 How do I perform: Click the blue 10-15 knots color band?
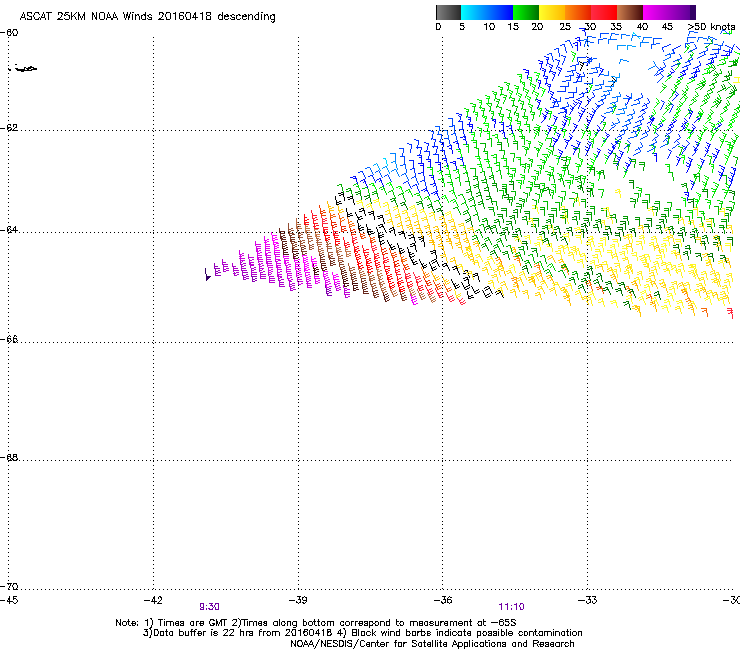click(500, 12)
